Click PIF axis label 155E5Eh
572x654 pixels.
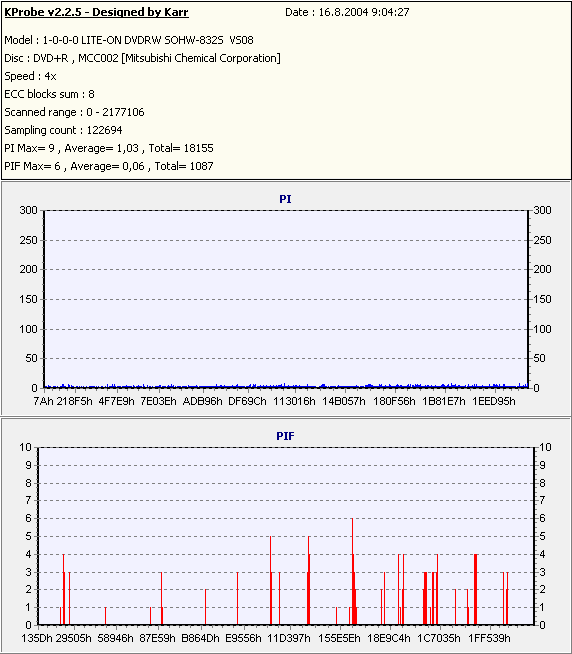pos(339,638)
